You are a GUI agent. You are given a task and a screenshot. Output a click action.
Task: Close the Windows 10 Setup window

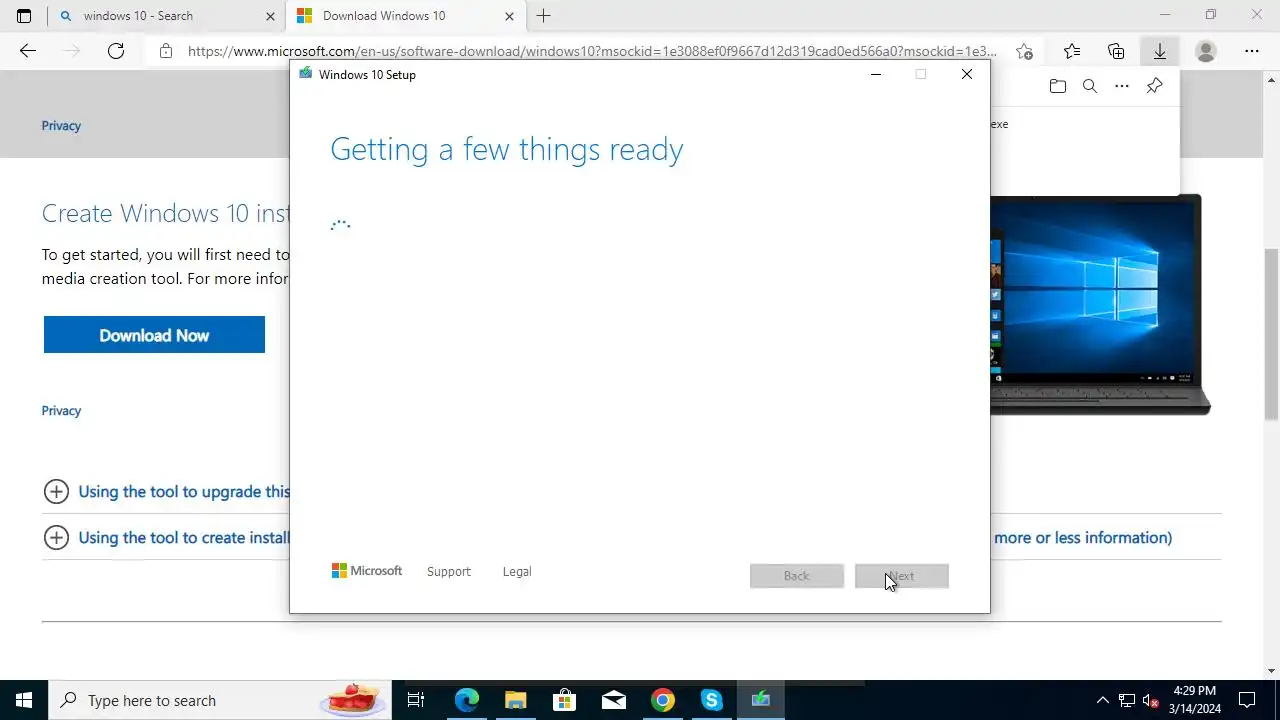[x=966, y=74]
